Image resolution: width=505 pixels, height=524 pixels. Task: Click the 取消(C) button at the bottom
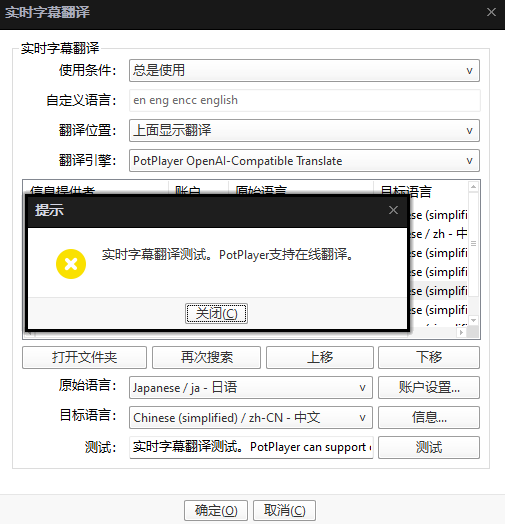tap(284, 510)
